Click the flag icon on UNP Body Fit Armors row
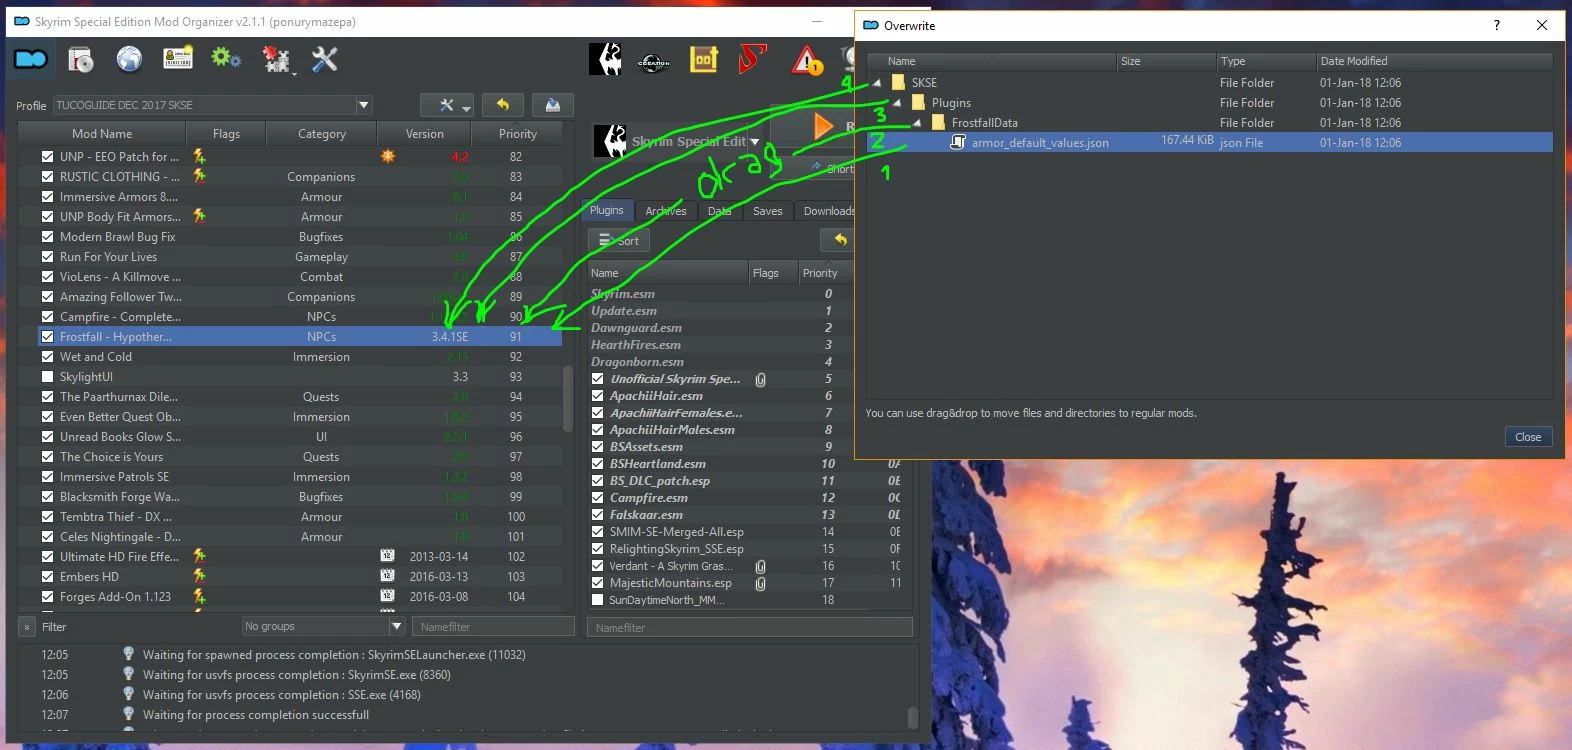This screenshot has width=1572, height=750. click(199, 216)
